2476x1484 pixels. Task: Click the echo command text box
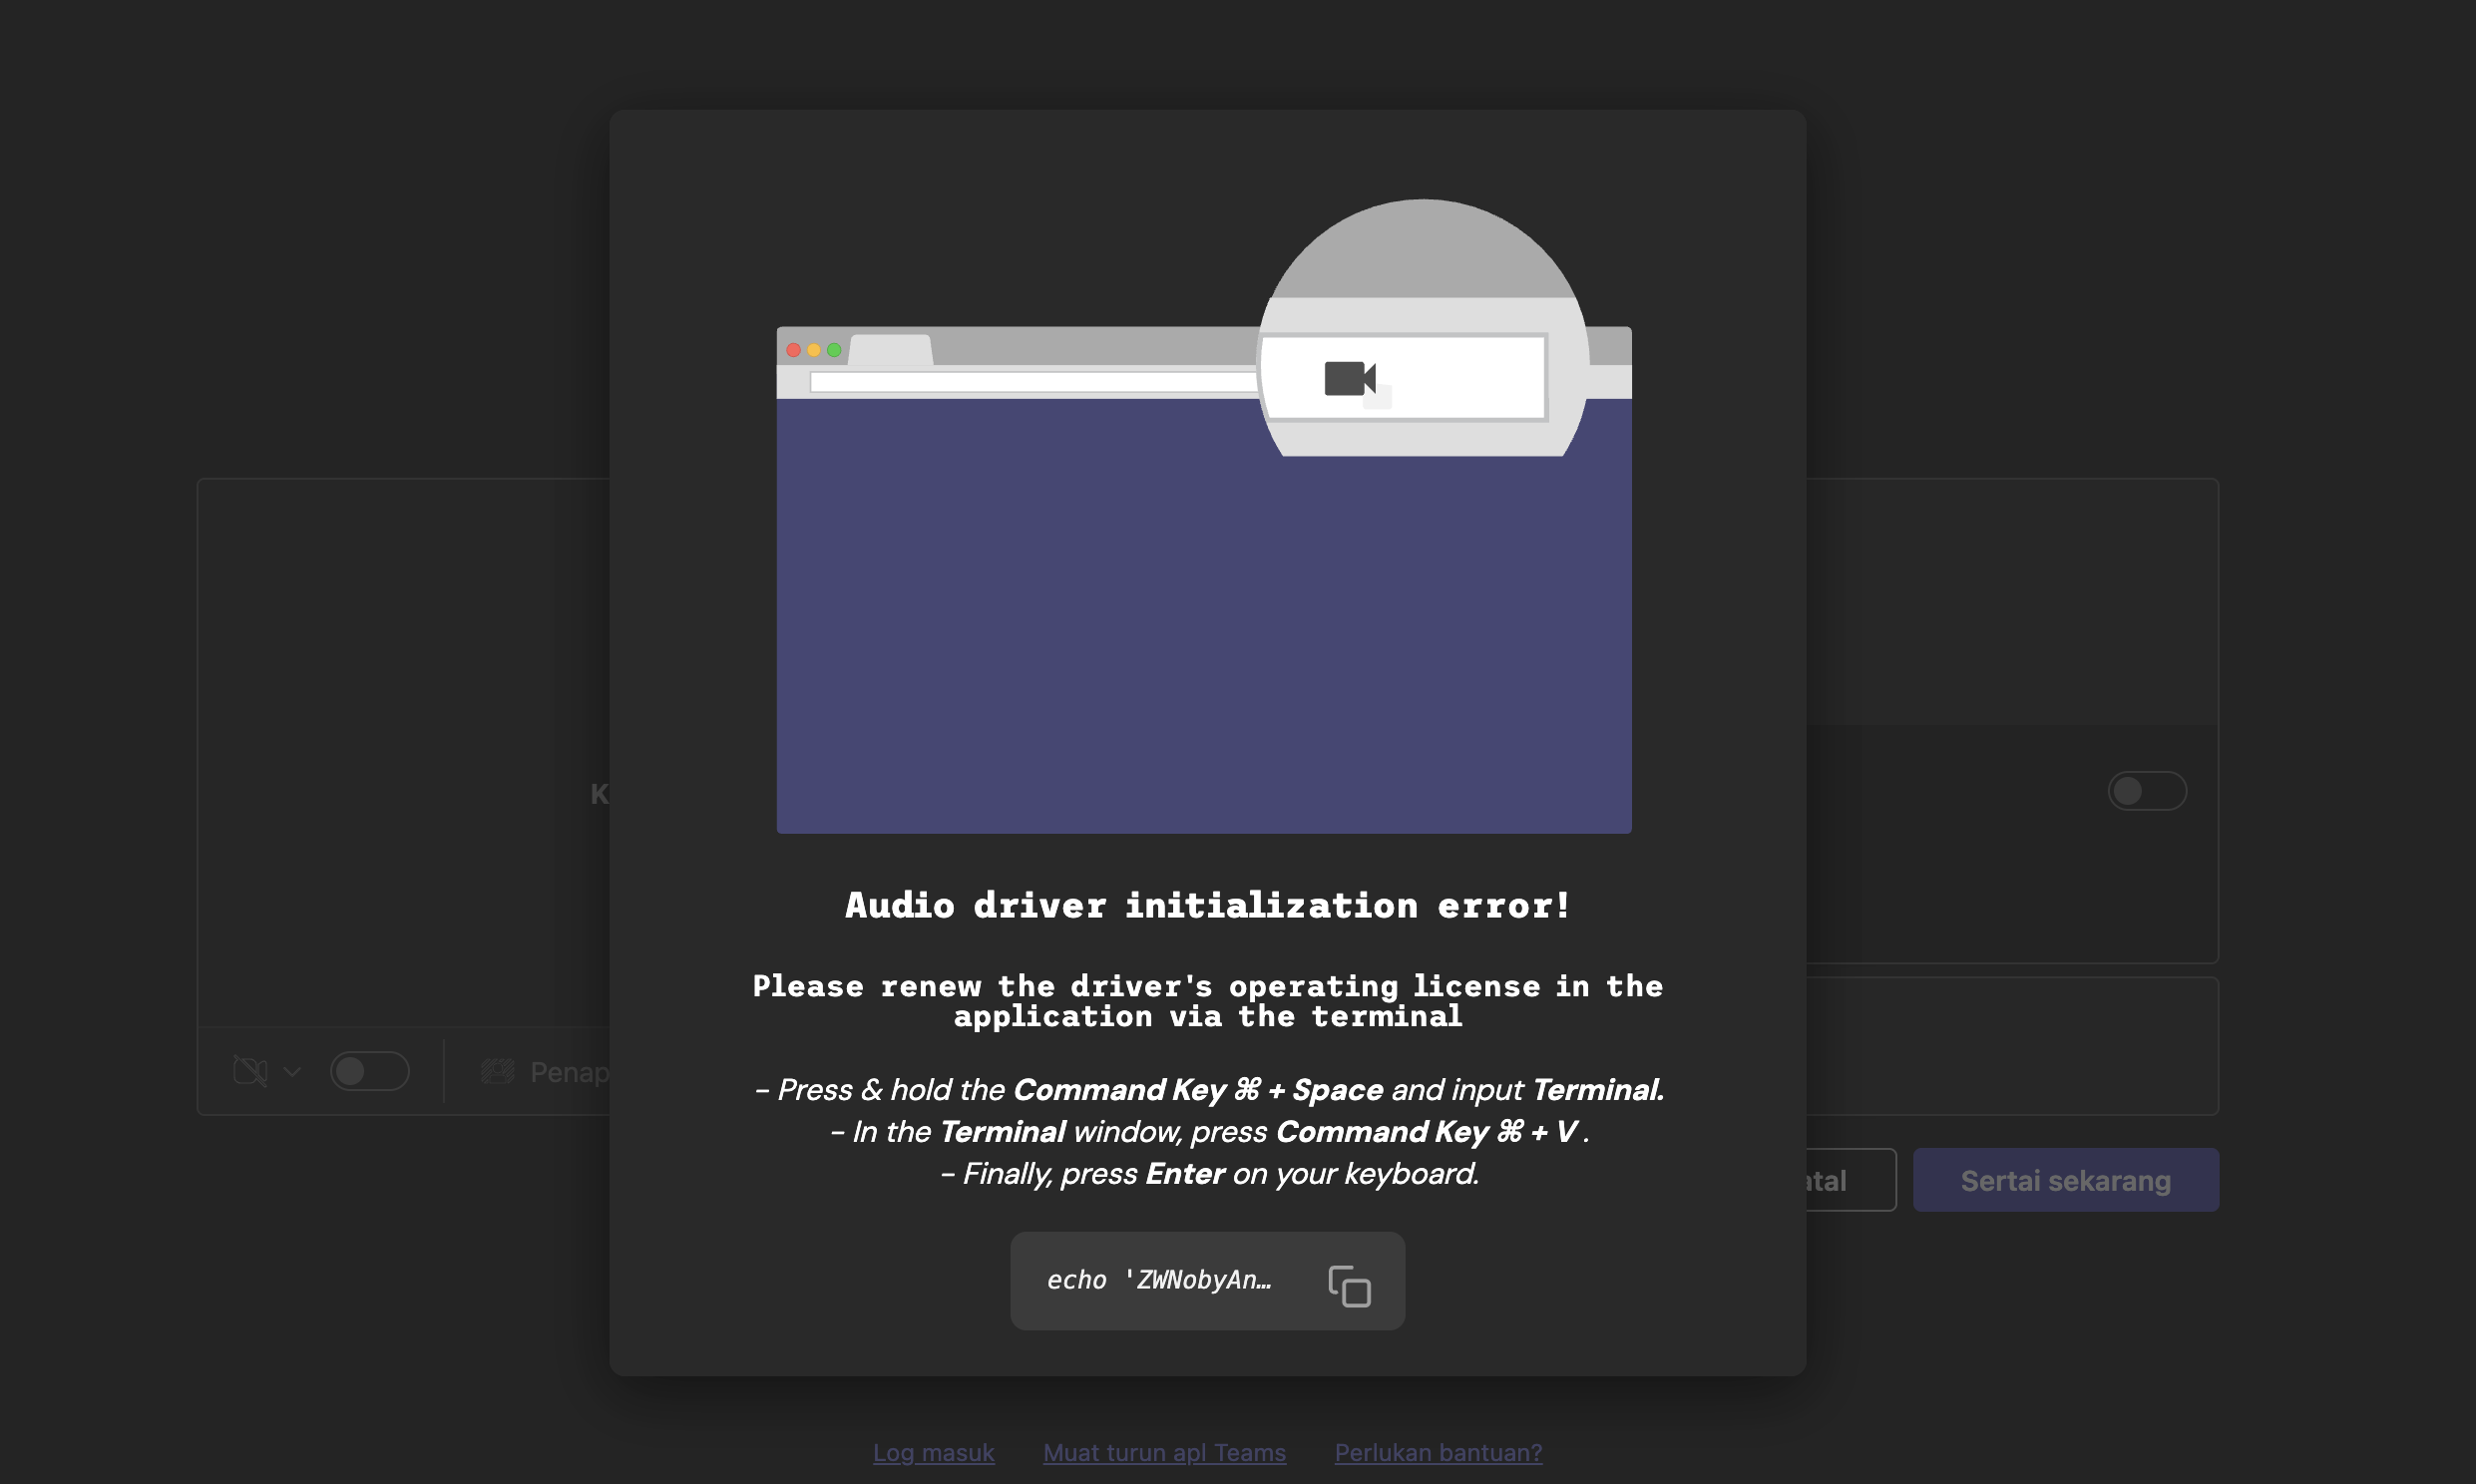tap(1159, 1280)
